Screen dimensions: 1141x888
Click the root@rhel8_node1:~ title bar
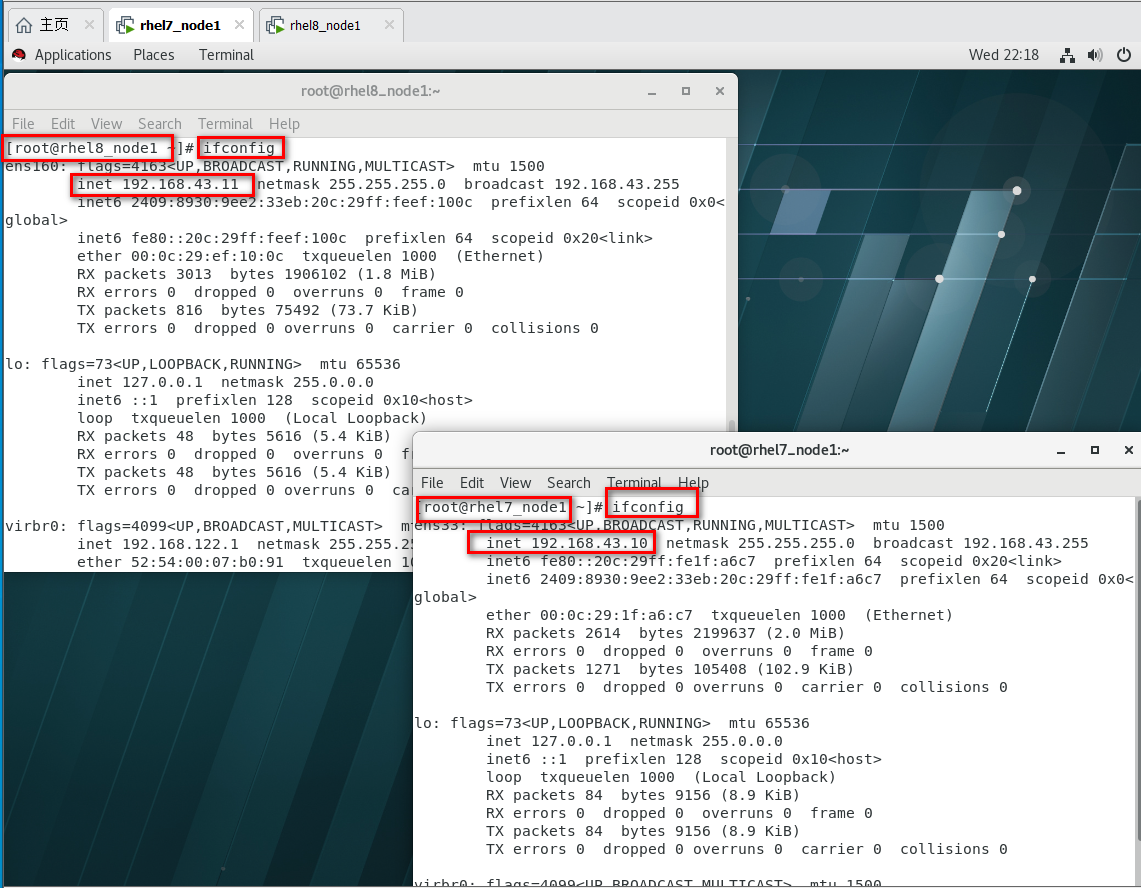click(x=370, y=91)
